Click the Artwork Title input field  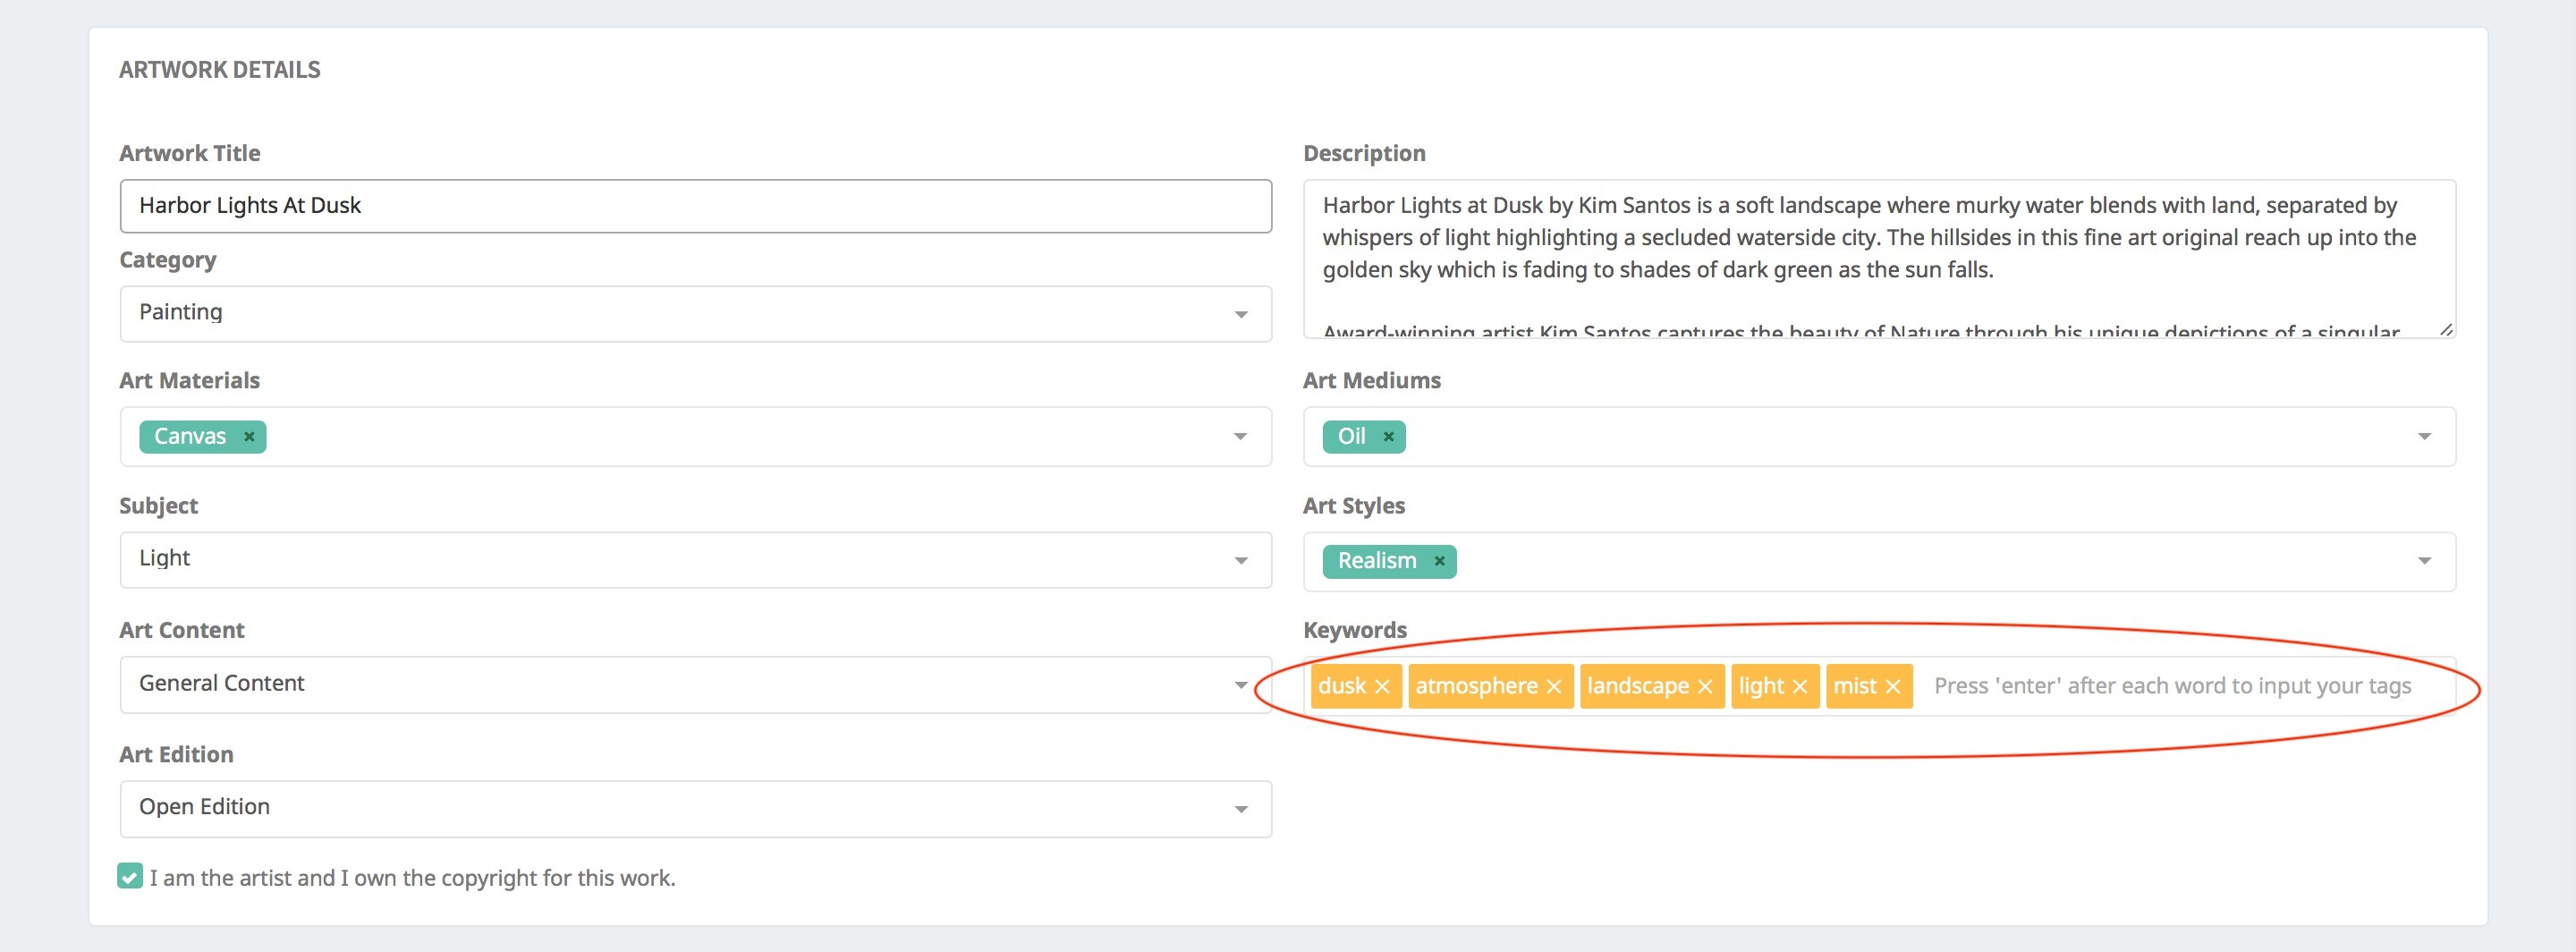[x=695, y=206]
